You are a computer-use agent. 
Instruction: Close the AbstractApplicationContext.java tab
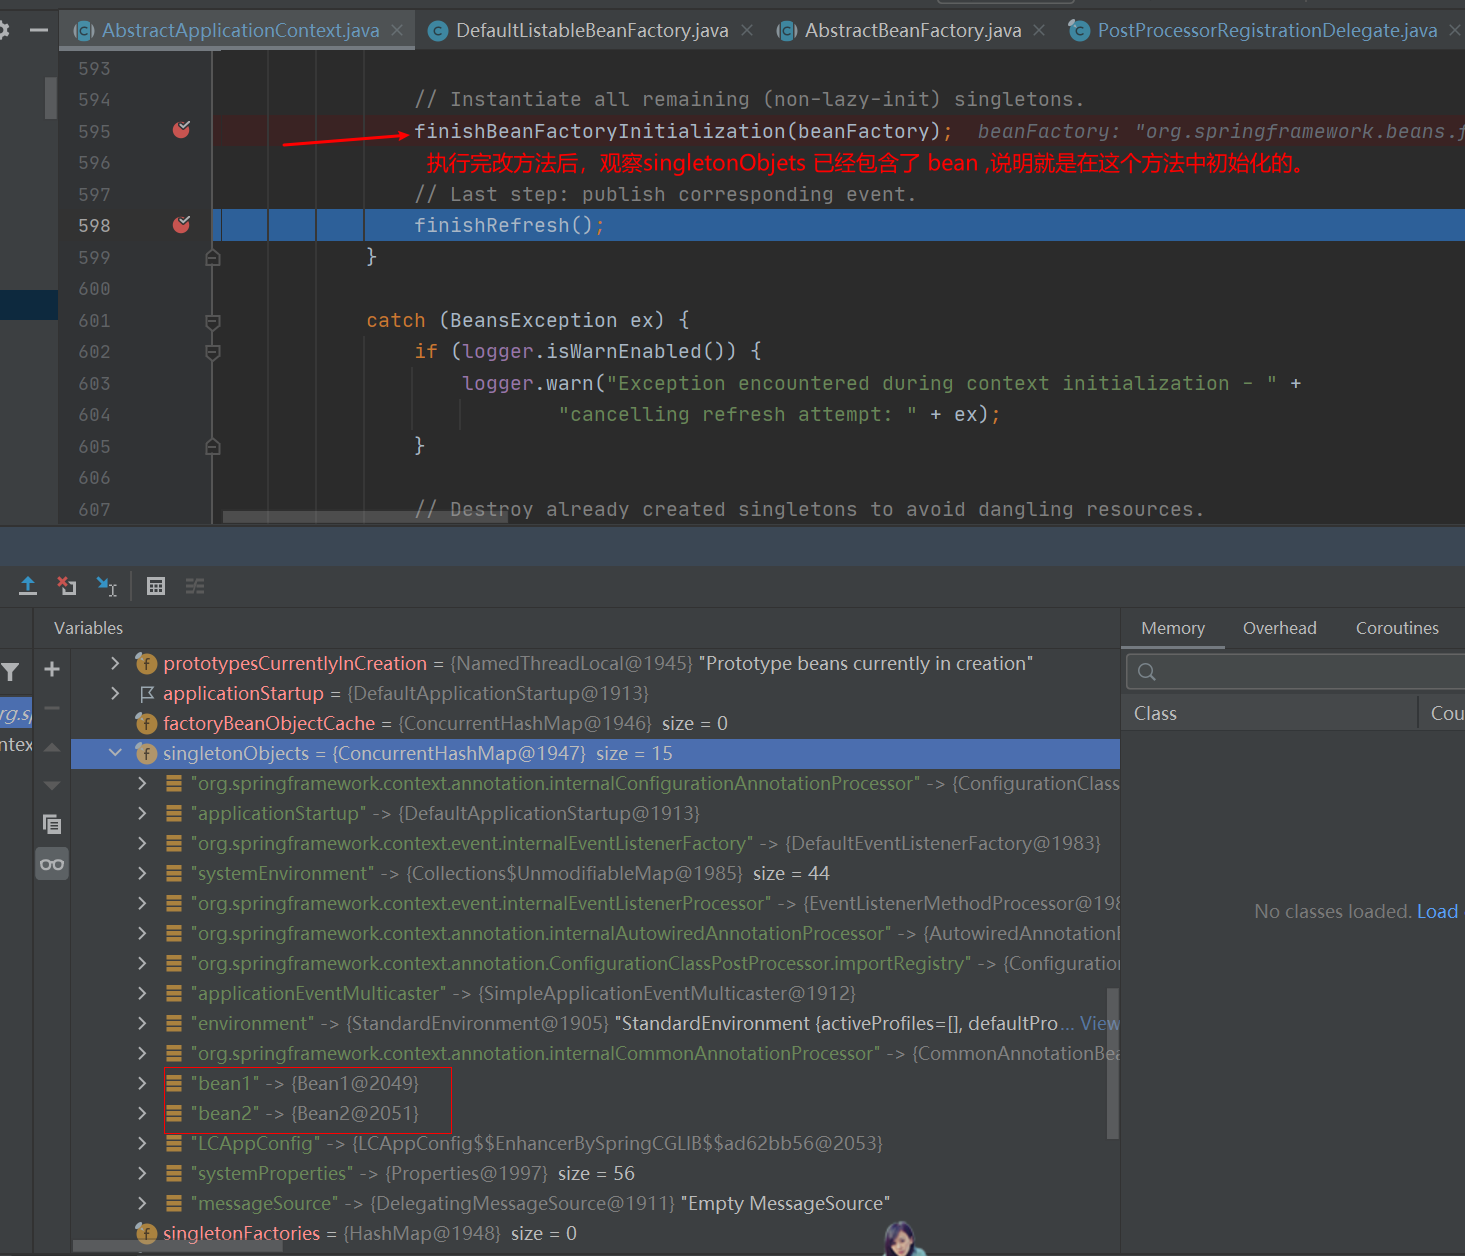[x=397, y=31]
